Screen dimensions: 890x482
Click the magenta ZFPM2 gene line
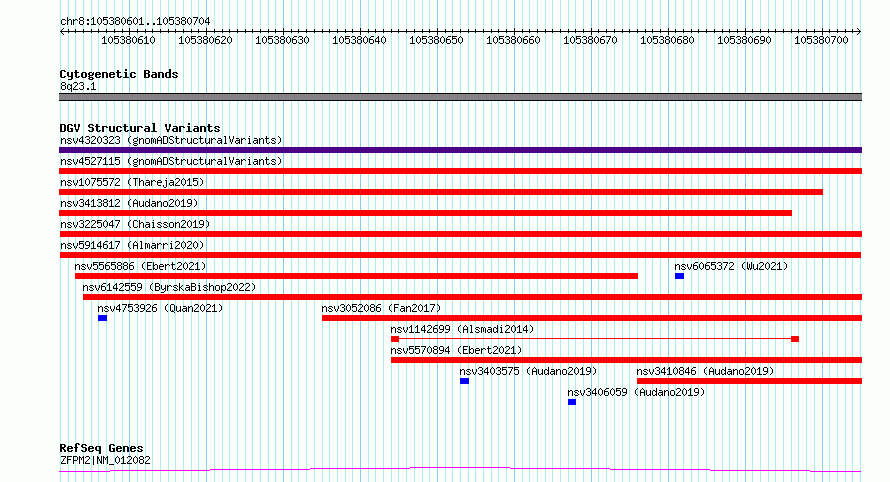click(460, 470)
